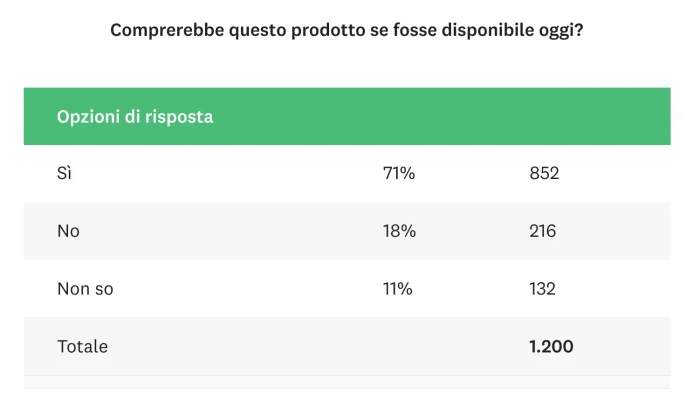This screenshot has width=700, height=400.
Task: Click the 132 response count
Action: (543, 289)
